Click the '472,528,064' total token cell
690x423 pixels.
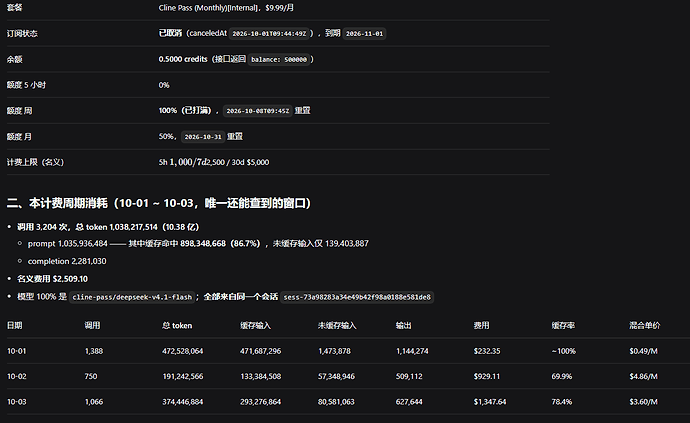pos(183,351)
